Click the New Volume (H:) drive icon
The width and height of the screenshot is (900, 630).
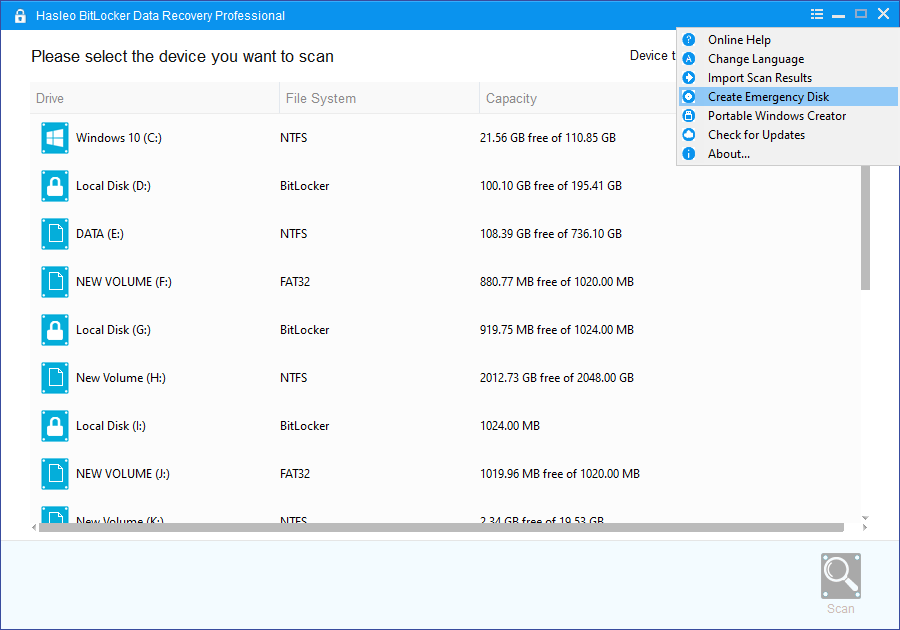pos(55,378)
